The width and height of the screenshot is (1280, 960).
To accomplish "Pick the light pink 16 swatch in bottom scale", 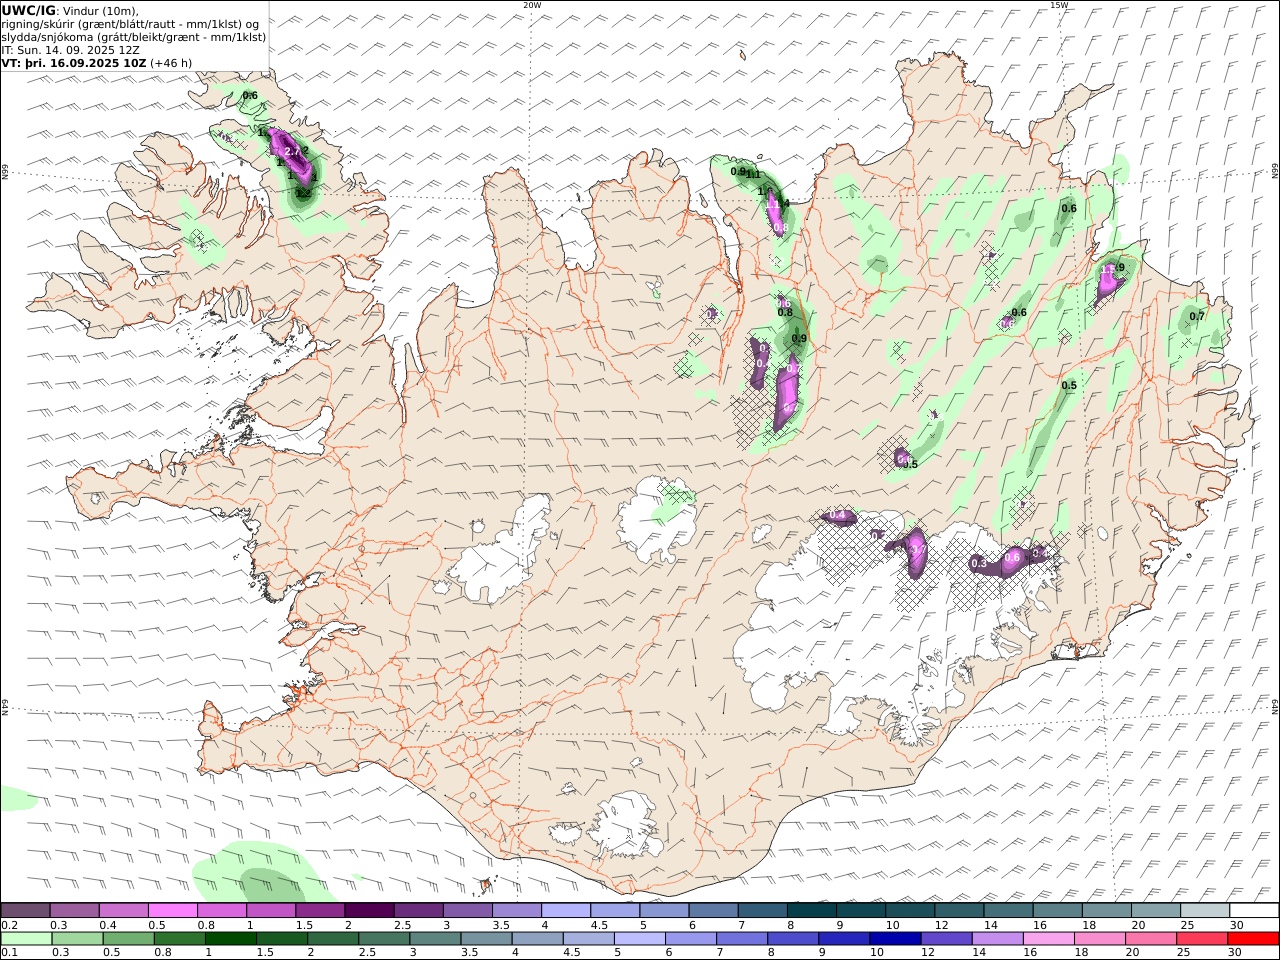I will point(1047,938).
